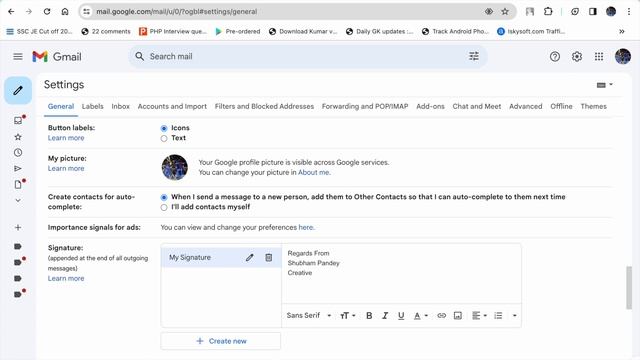Open bulleted list option in editor
This screenshot has height=360, width=640.
(498, 316)
